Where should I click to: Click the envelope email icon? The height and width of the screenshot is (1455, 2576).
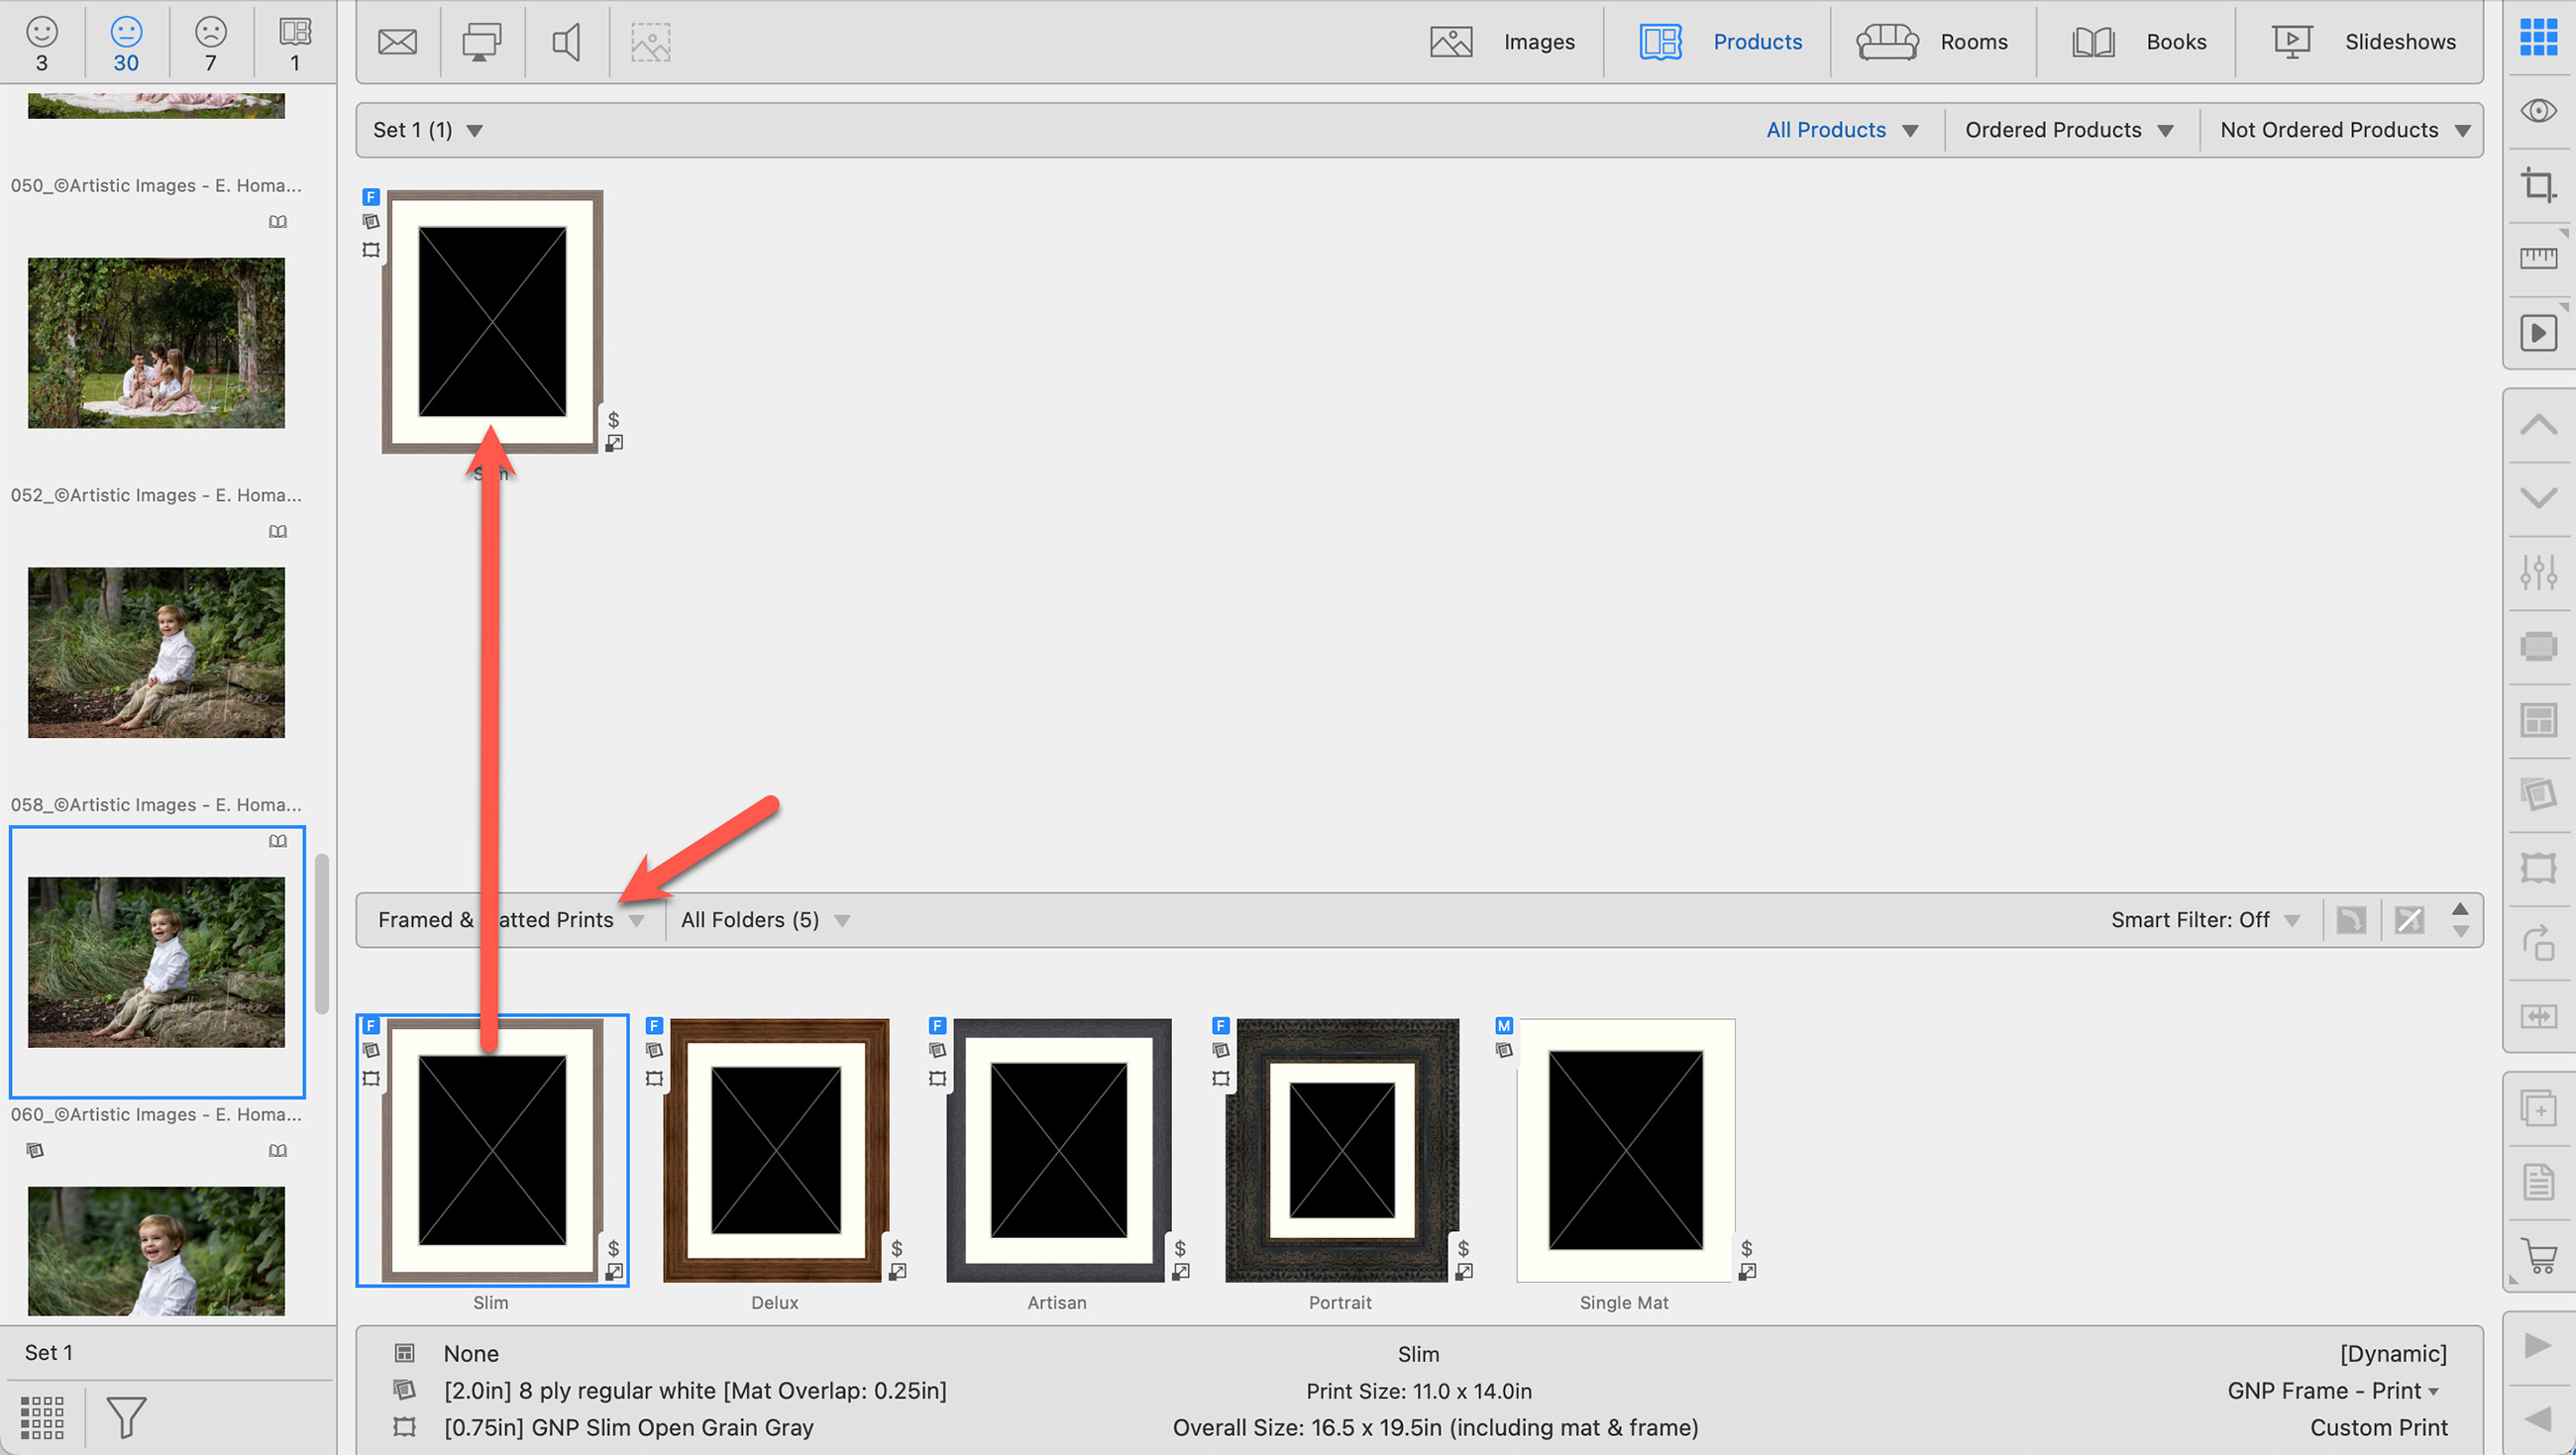pyautogui.click(x=397, y=42)
